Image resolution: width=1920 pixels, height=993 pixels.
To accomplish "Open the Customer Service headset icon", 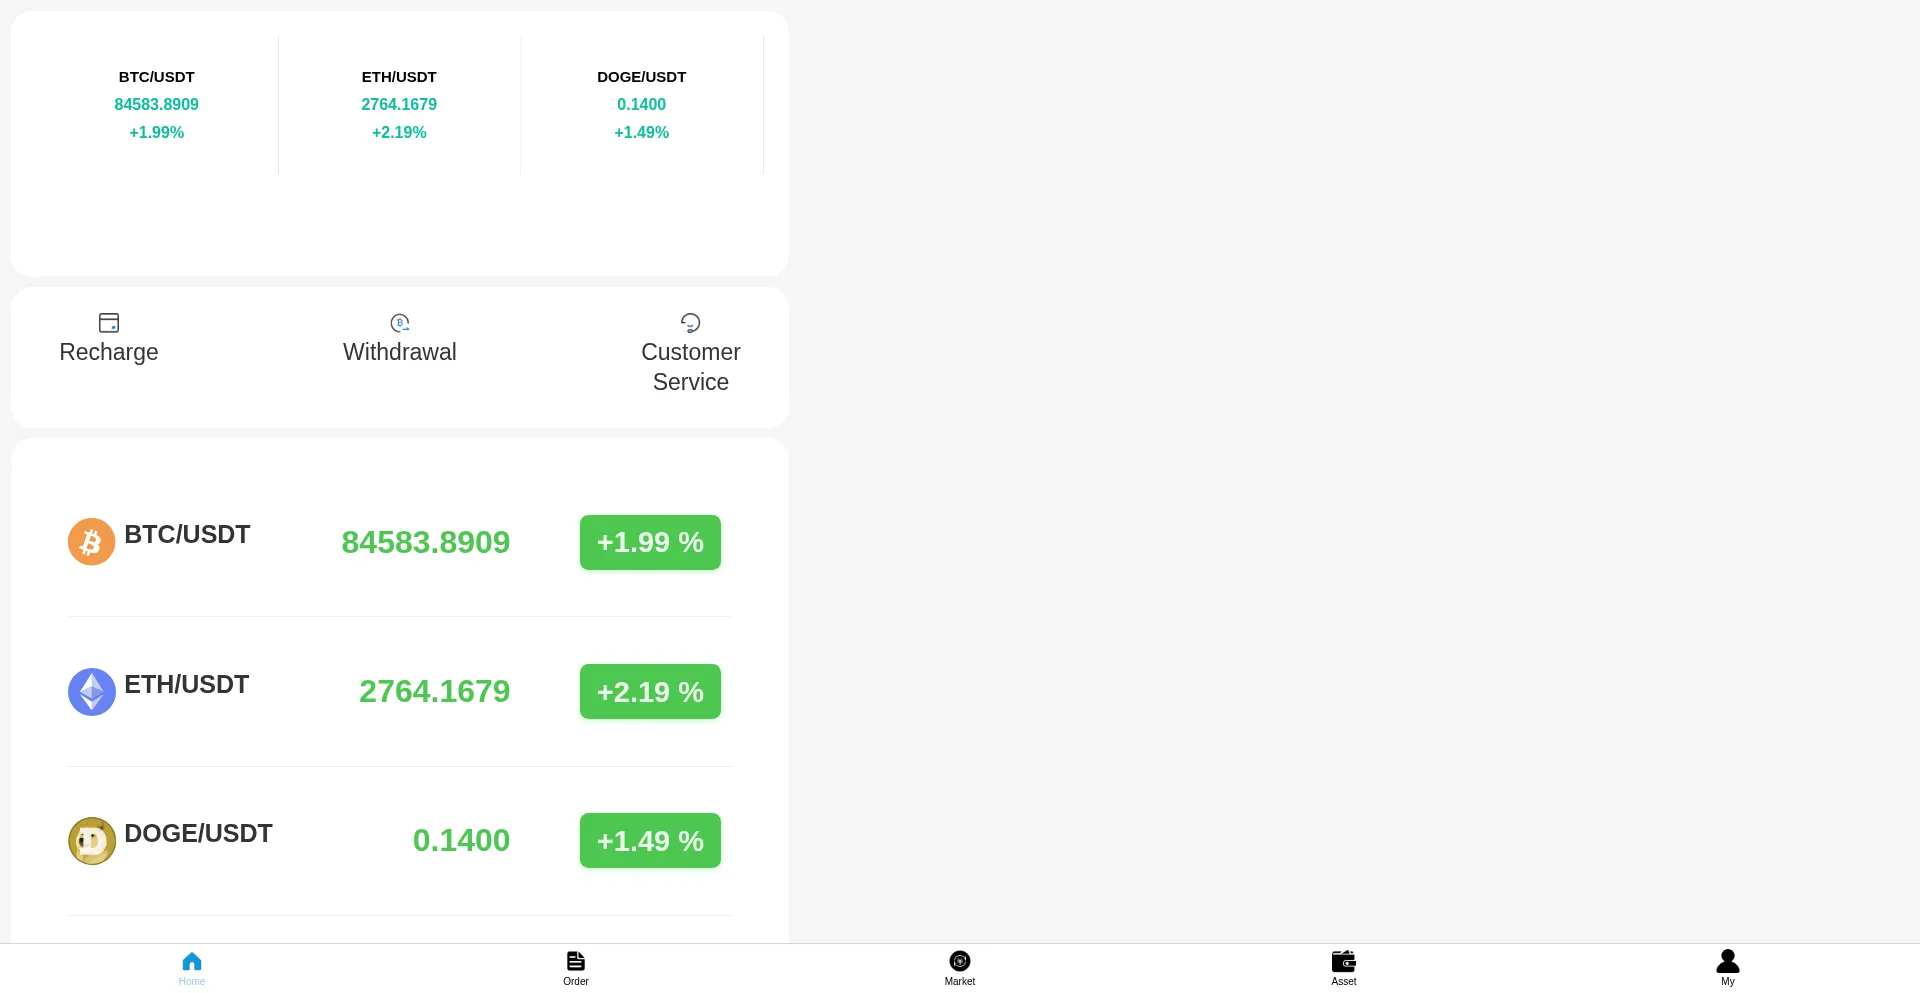I will 690,322.
